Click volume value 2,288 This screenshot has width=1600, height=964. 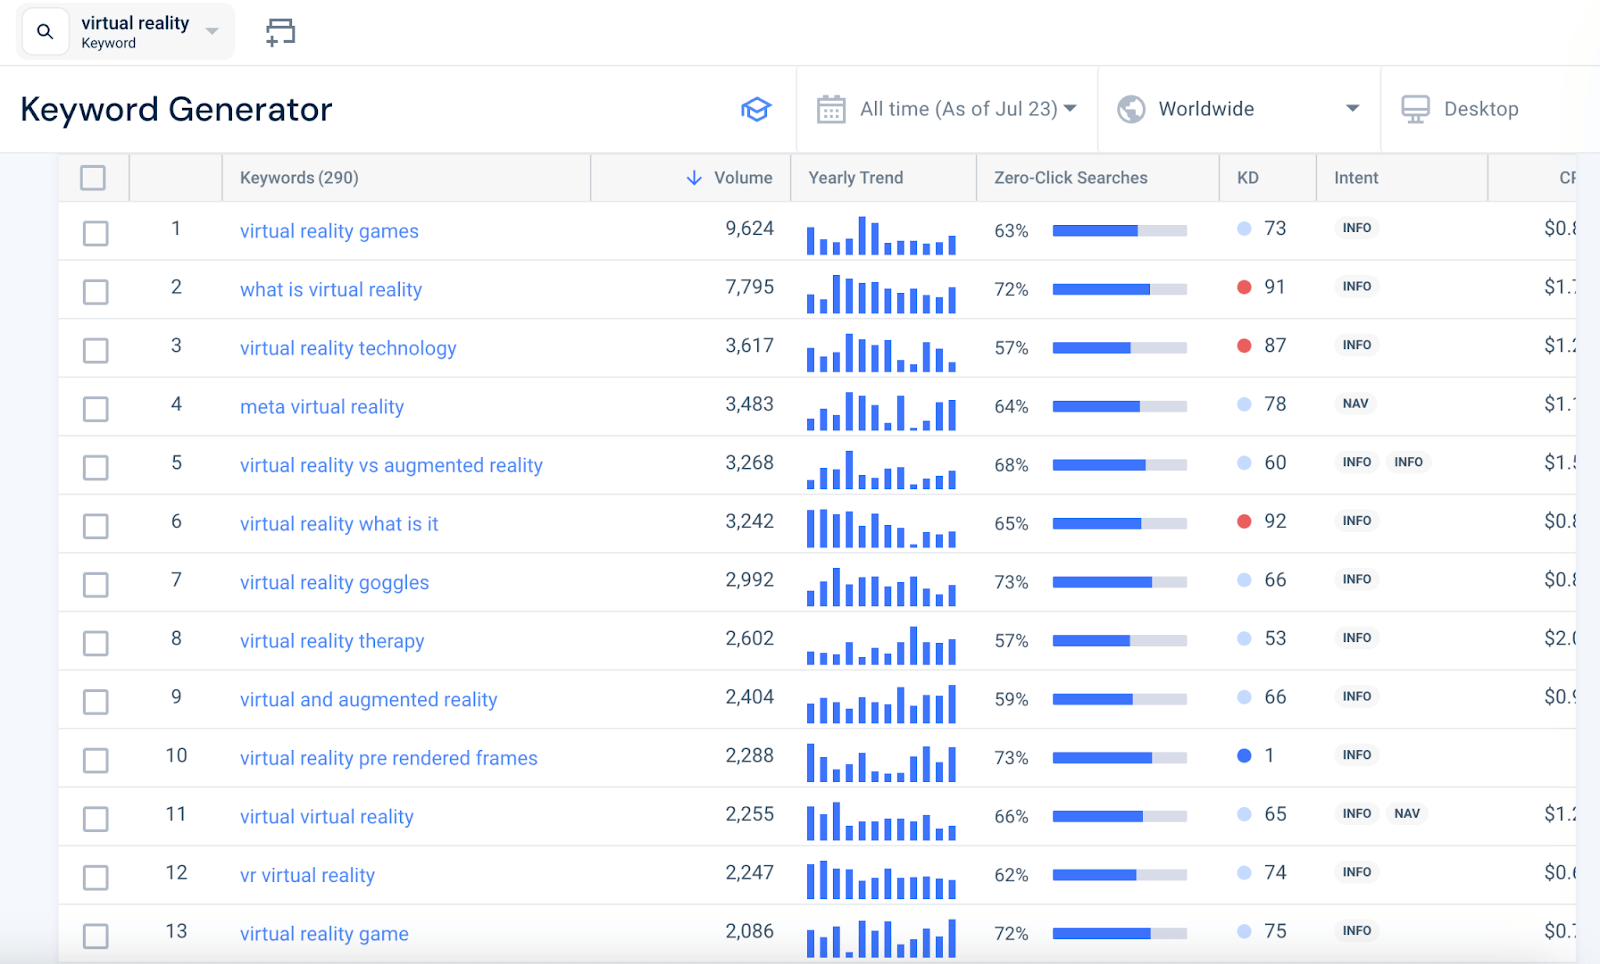click(749, 756)
